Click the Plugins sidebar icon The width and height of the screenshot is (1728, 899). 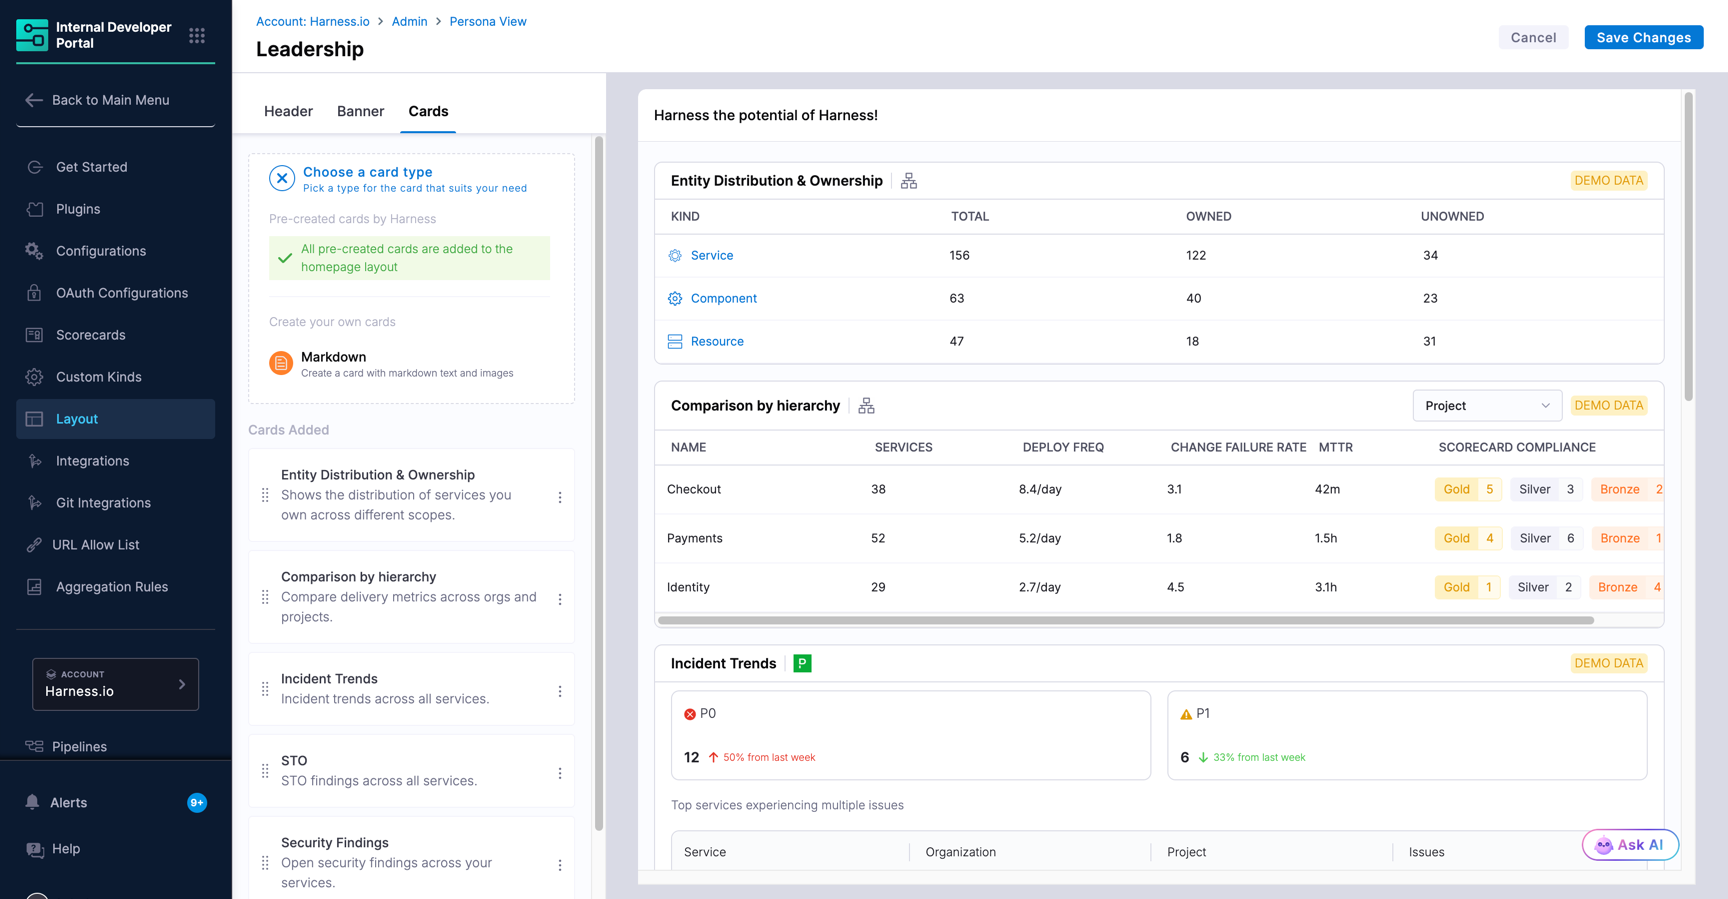click(35, 209)
